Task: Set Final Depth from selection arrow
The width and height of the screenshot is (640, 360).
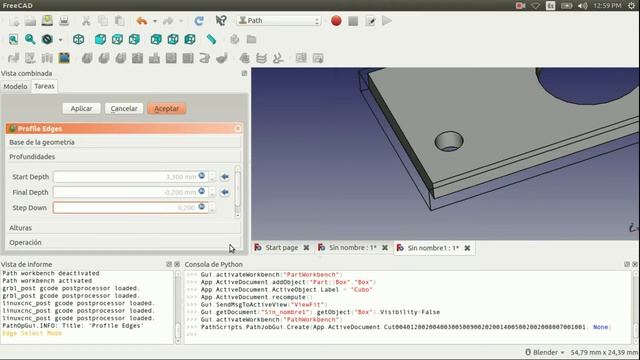Action: (224, 192)
